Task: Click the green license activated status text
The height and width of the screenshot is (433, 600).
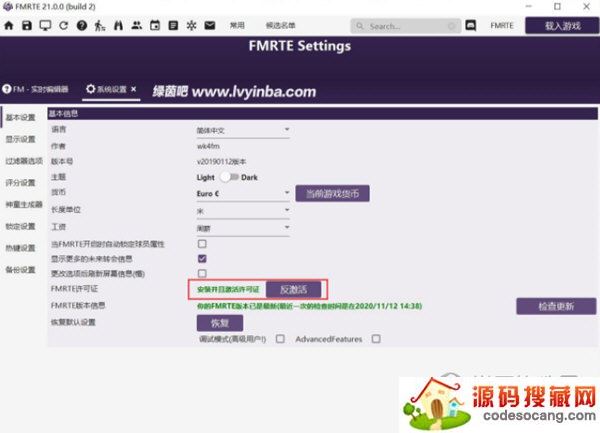Action: [x=228, y=290]
